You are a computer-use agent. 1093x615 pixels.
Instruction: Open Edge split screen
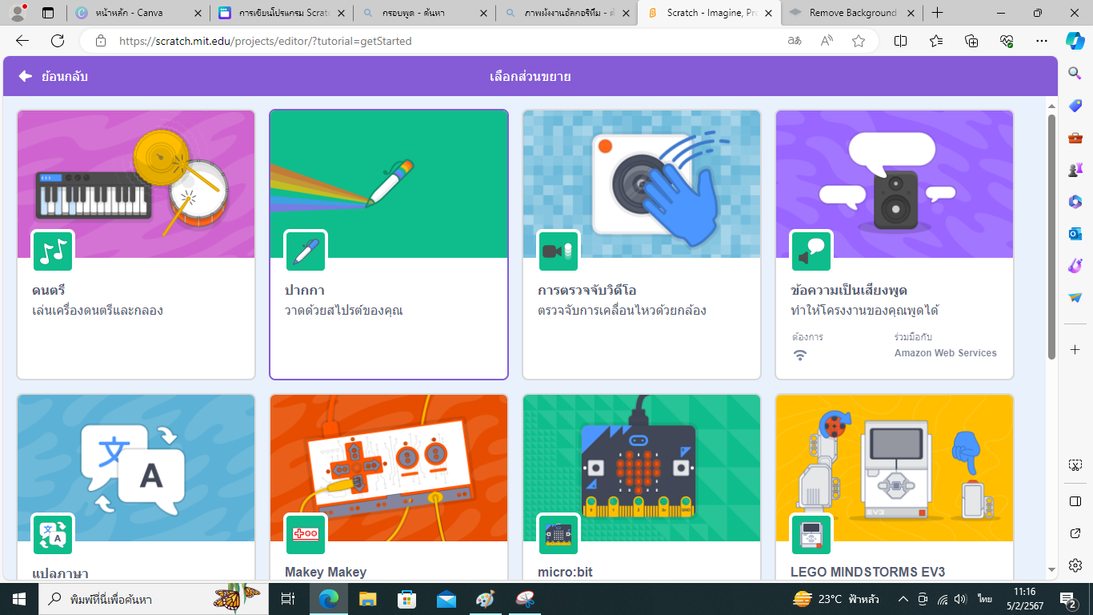pyautogui.click(x=901, y=41)
